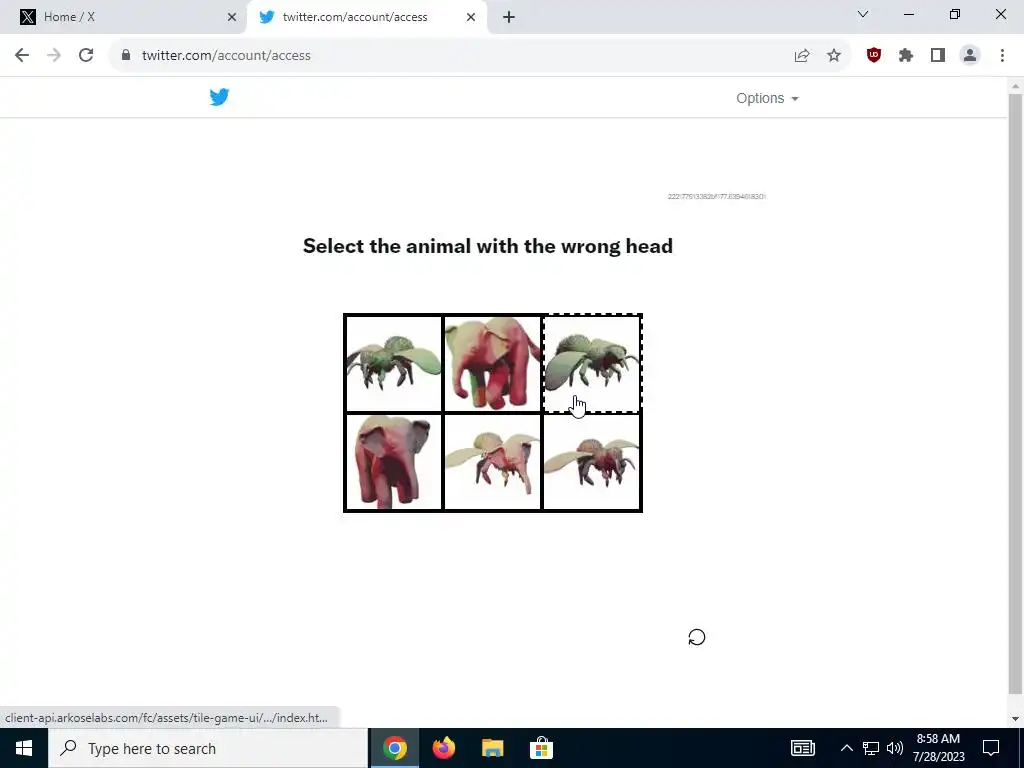Open the notifications action center

pyautogui.click(x=991, y=748)
